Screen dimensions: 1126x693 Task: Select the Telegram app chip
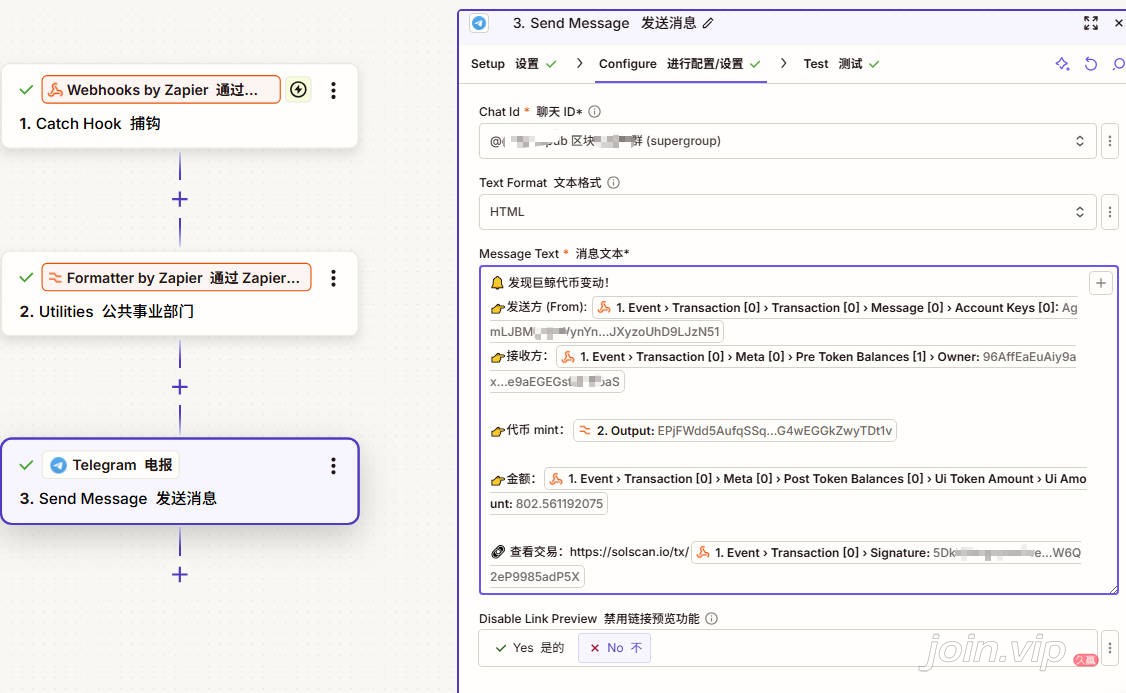(111, 465)
